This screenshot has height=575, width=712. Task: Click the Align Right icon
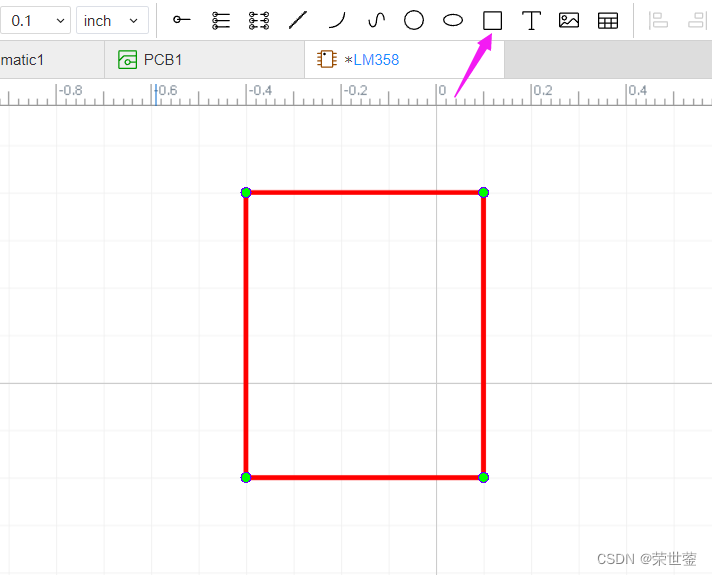[697, 20]
